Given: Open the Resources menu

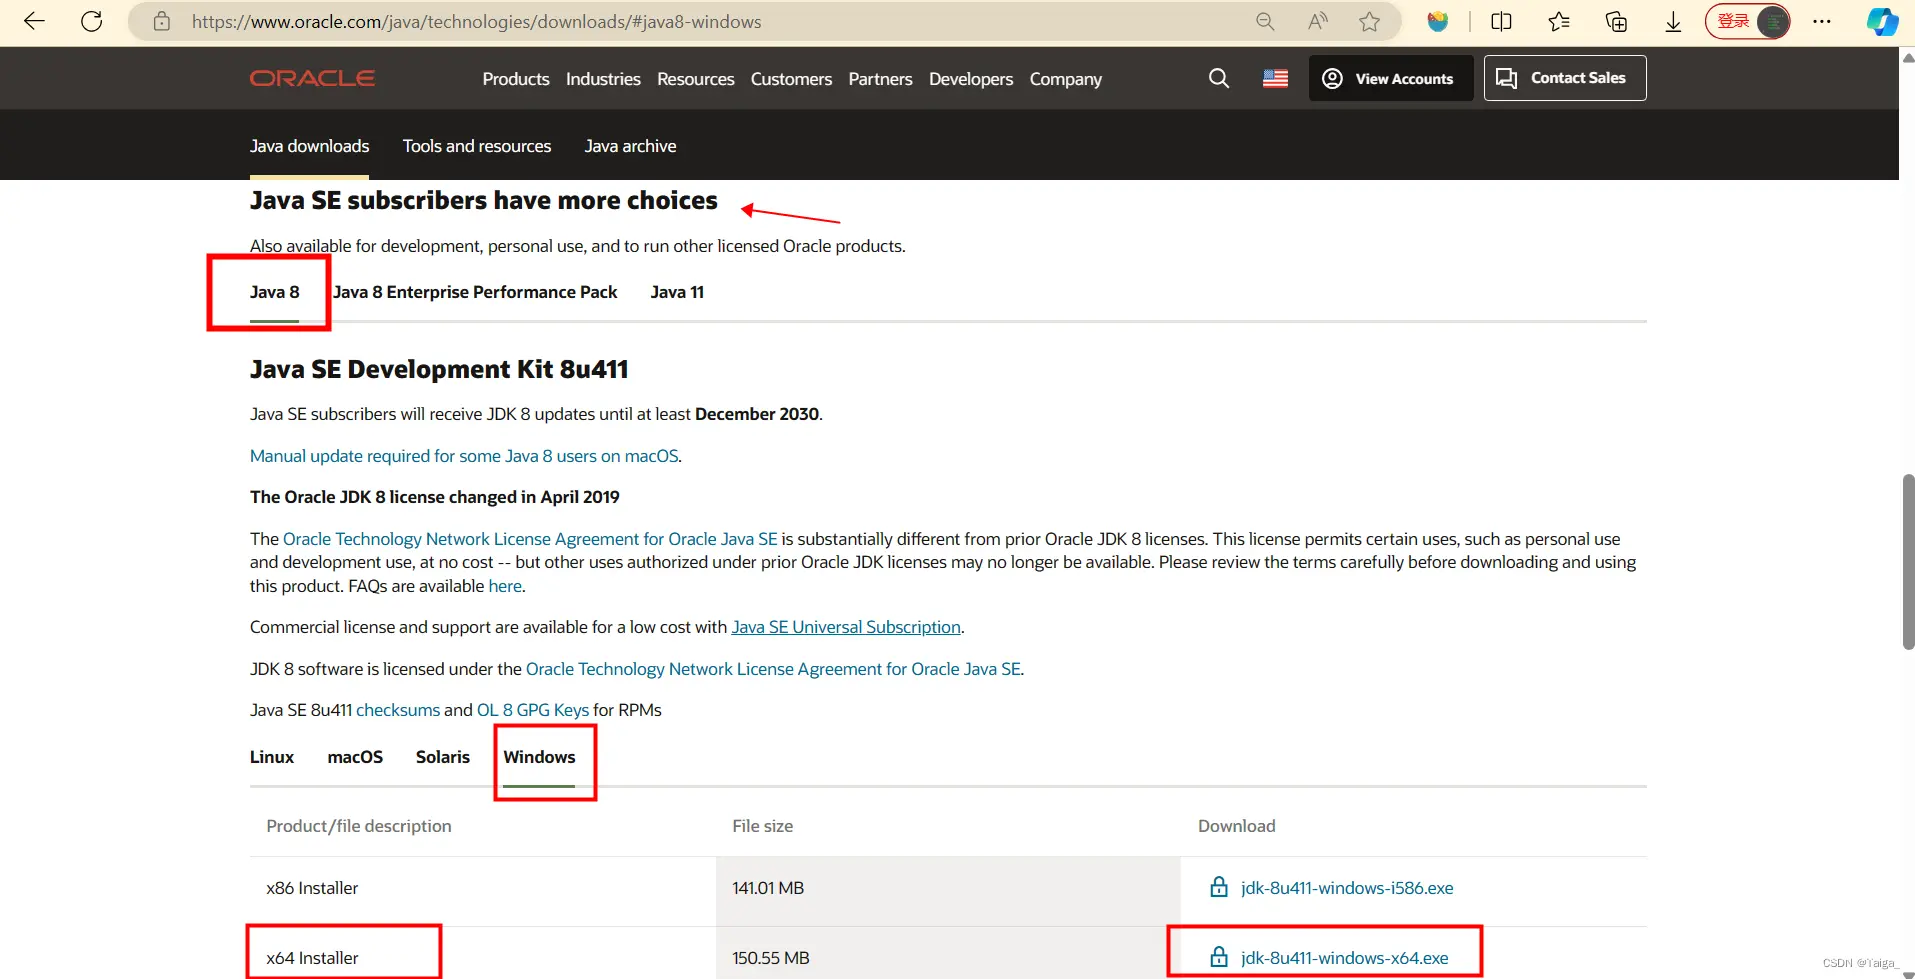Looking at the screenshot, I should coord(696,79).
